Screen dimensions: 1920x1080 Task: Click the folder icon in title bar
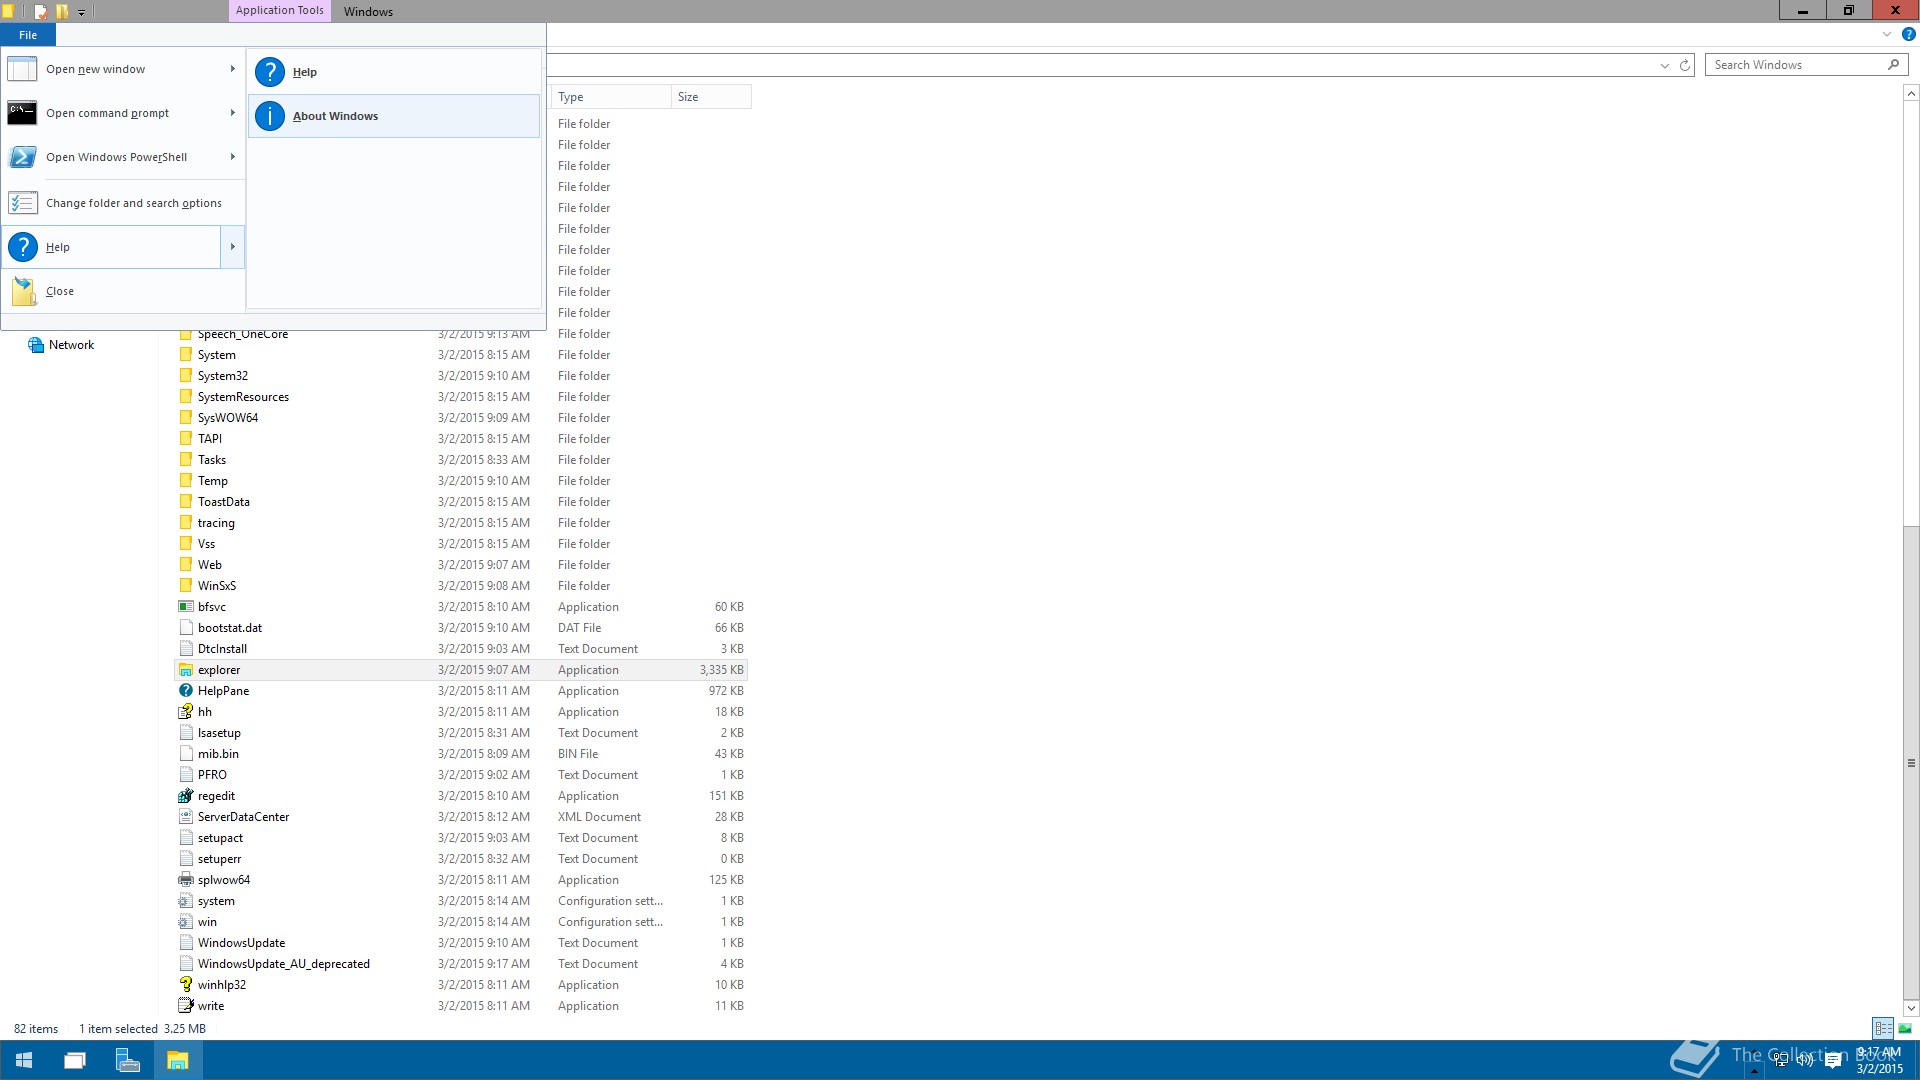pos(8,12)
